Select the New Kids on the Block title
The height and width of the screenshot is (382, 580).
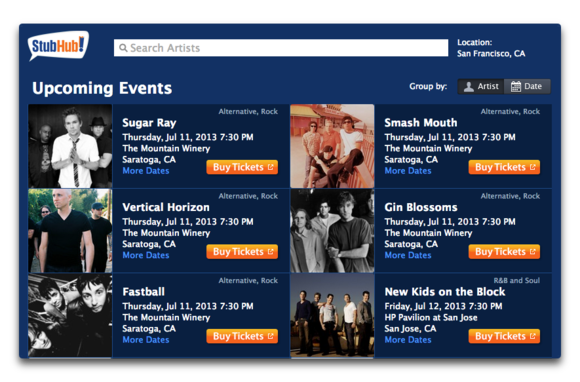coord(445,292)
